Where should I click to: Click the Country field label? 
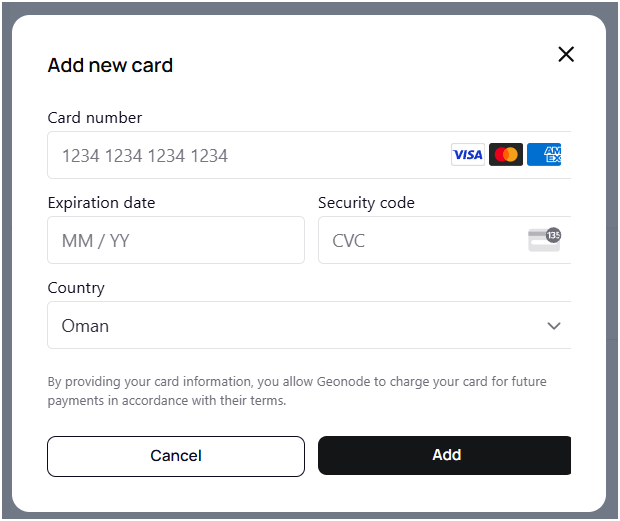tap(76, 287)
